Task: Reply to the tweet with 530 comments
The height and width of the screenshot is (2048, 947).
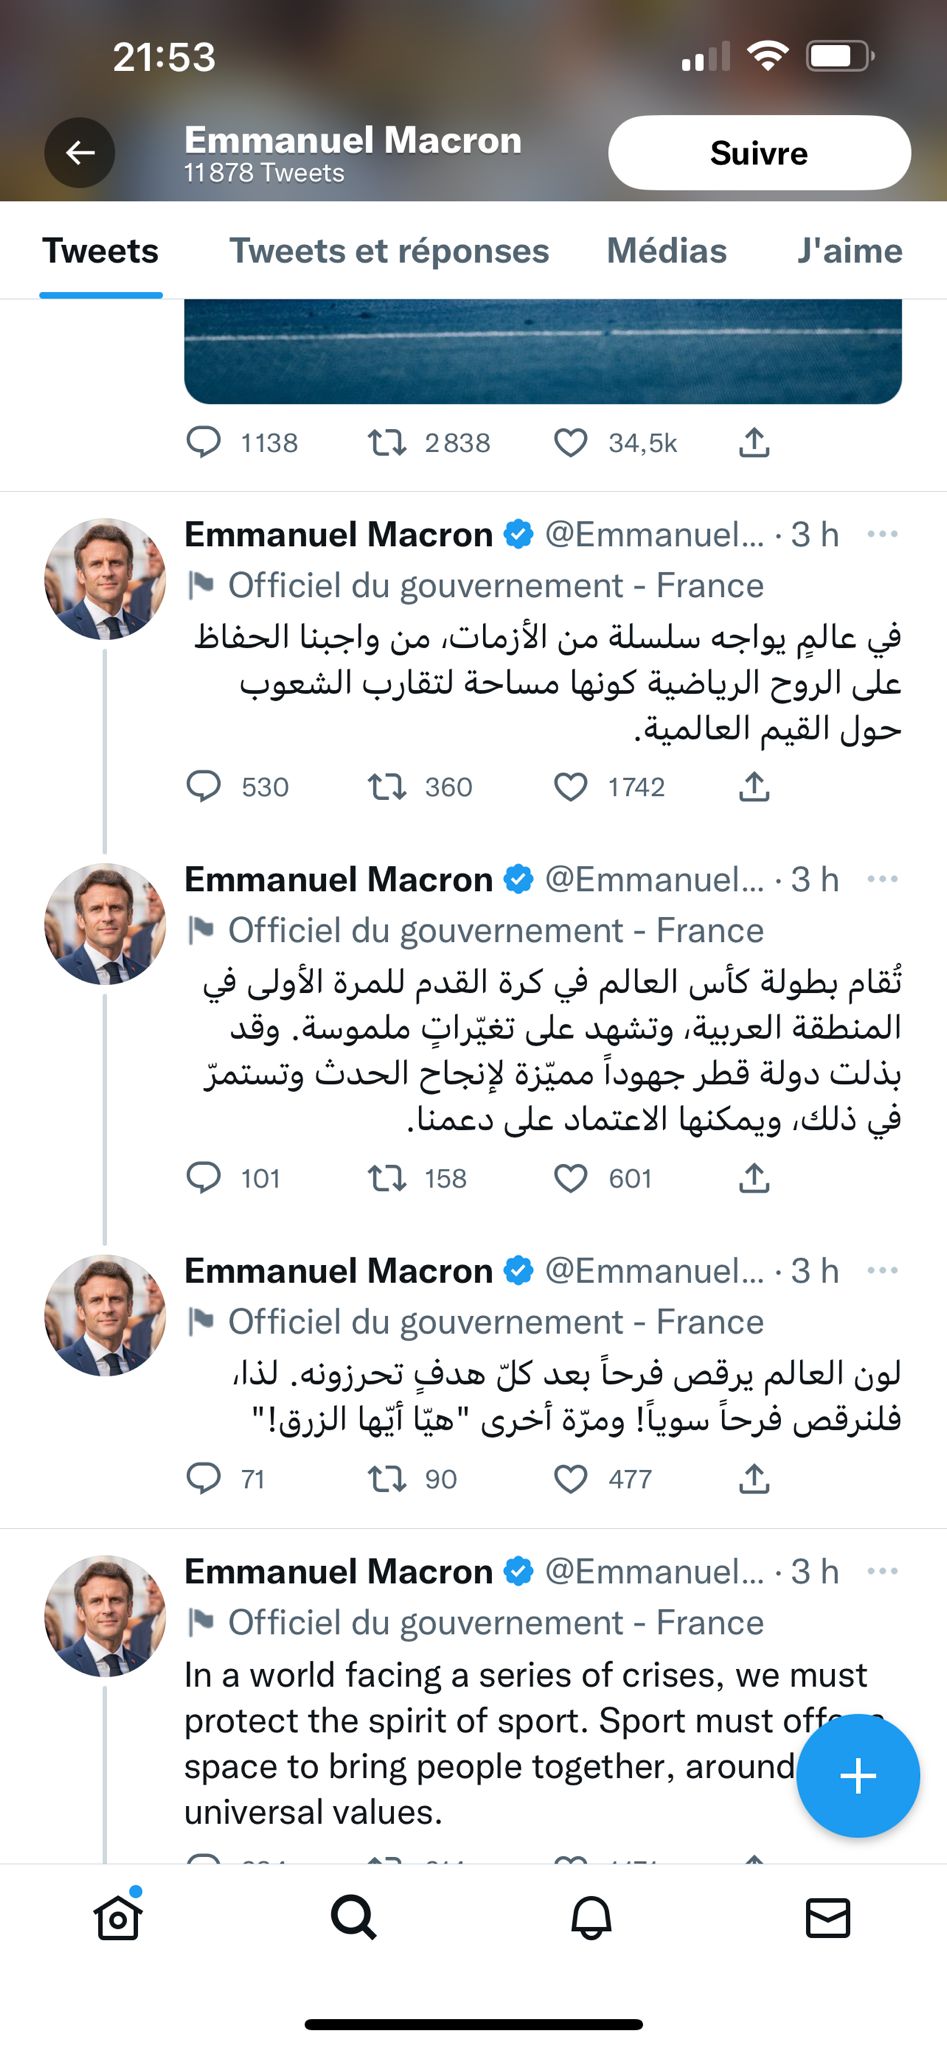Action: pos(204,787)
